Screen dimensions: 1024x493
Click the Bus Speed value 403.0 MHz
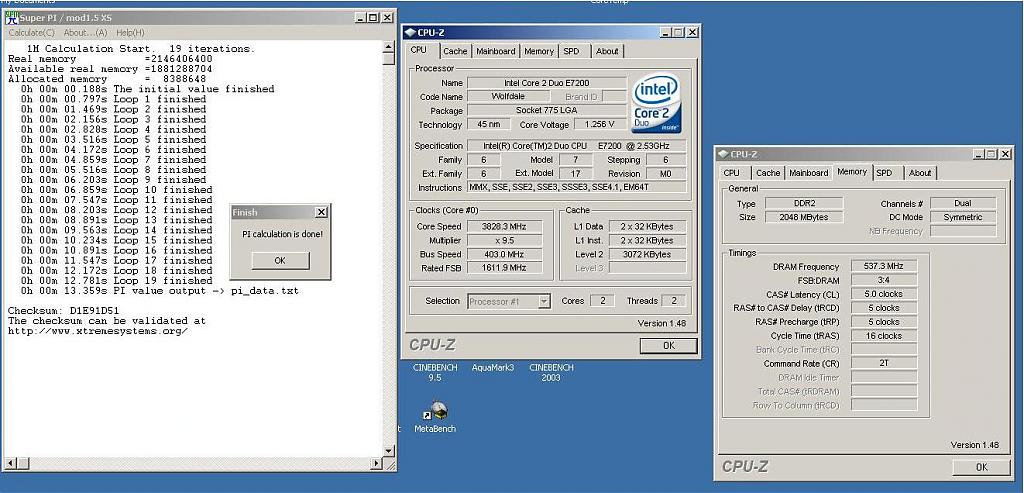[x=505, y=254]
